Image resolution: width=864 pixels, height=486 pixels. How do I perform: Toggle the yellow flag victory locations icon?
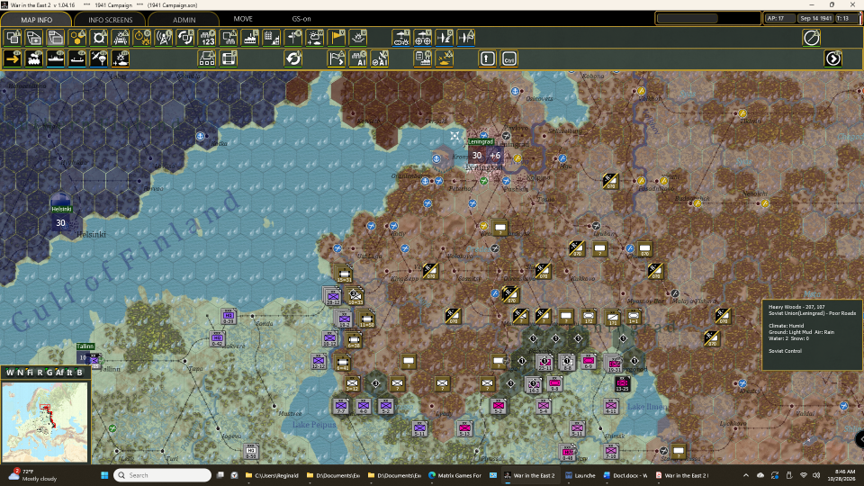(337, 37)
